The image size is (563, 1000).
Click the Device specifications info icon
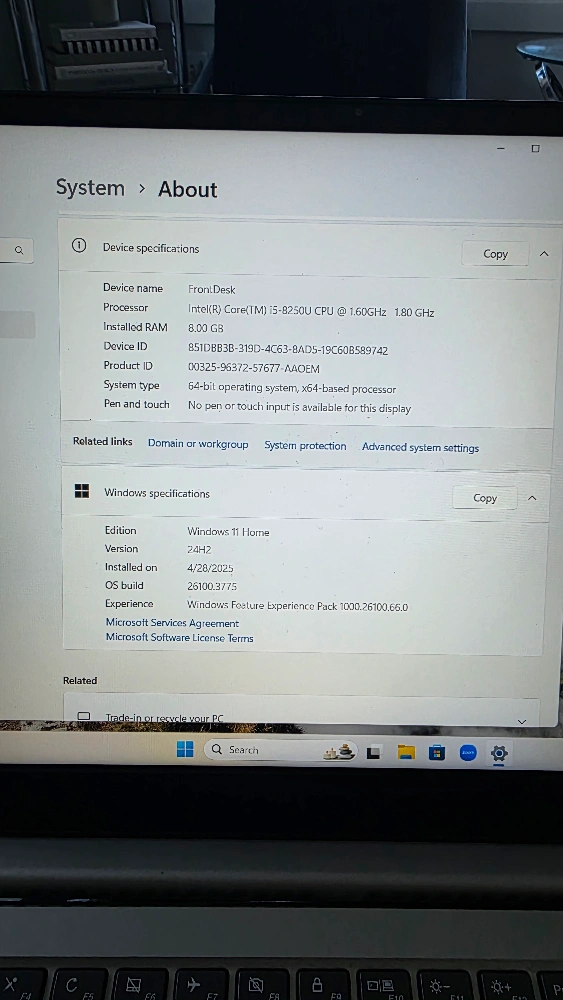coord(79,246)
